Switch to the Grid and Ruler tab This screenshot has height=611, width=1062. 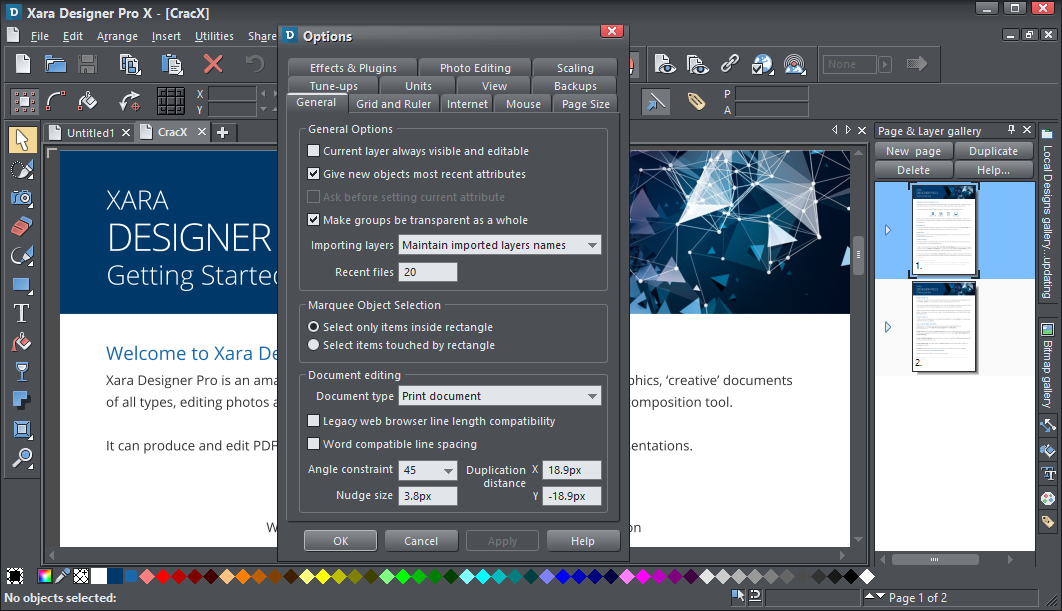tap(394, 104)
